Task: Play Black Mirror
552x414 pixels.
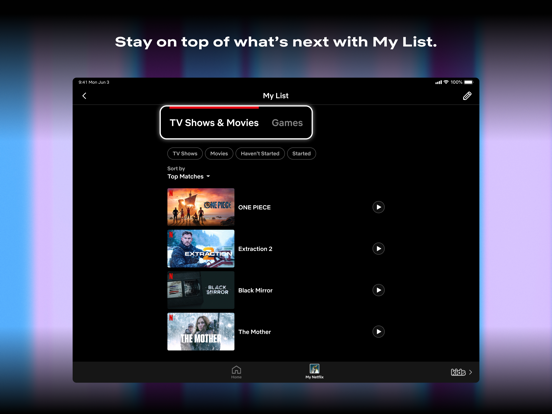Action: [378, 290]
